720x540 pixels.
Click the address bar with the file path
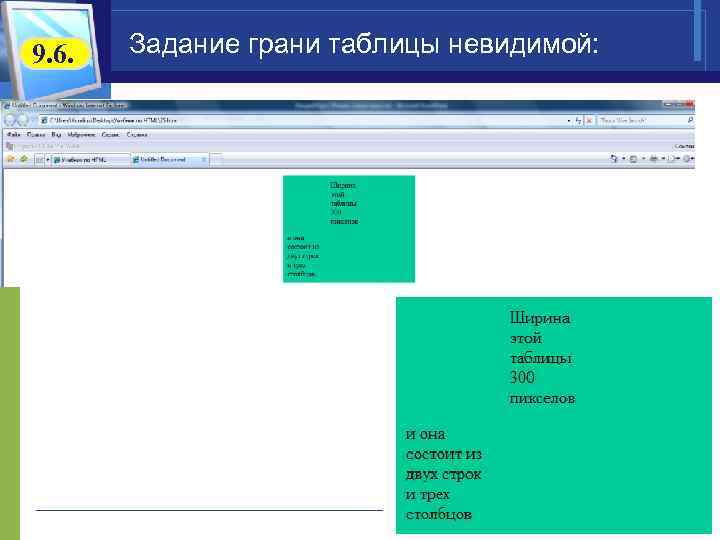tap(303, 120)
